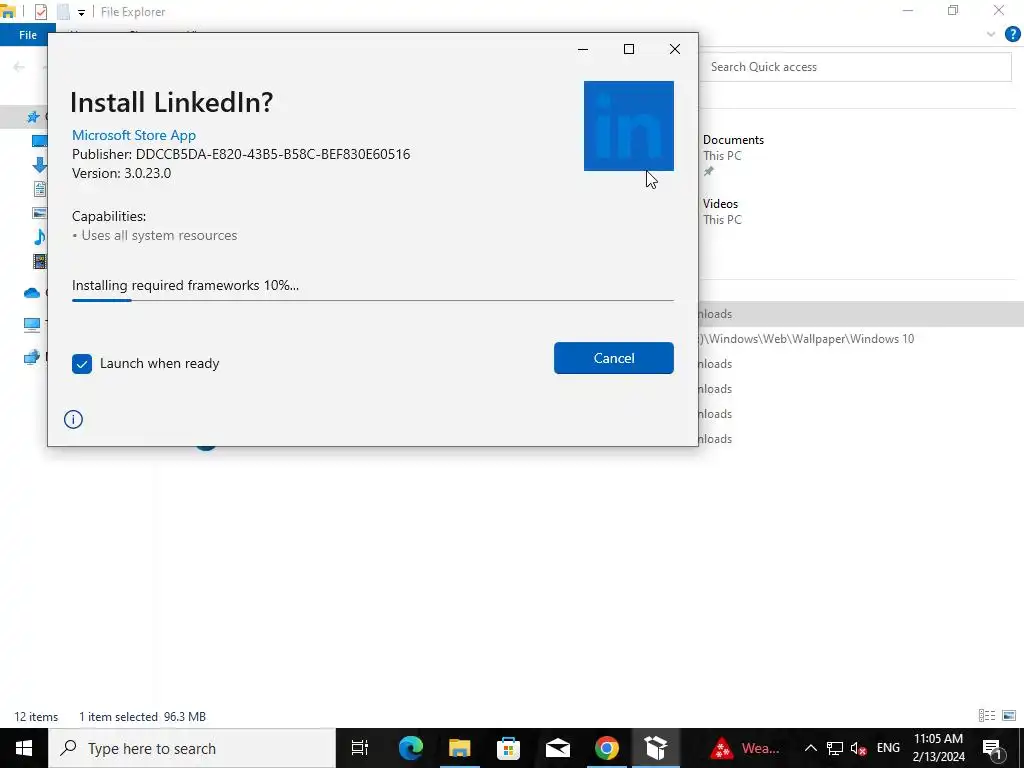Launch Google Chrome from taskbar
Image resolution: width=1024 pixels, height=768 pixels.
coord(607,748)
